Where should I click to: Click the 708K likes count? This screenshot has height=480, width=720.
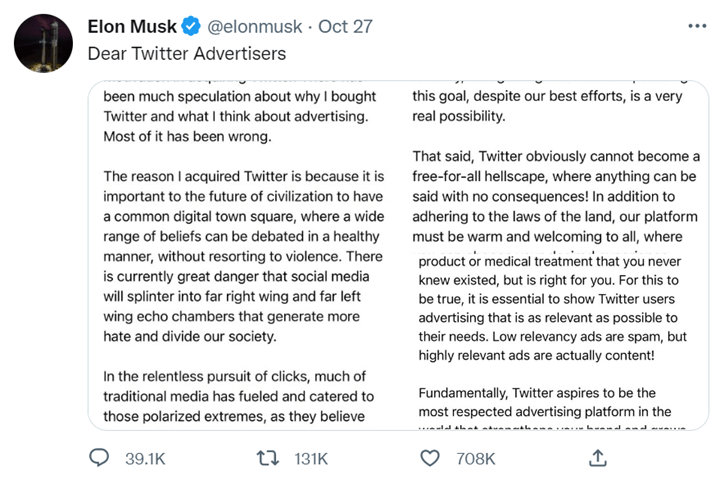point(476,458)
